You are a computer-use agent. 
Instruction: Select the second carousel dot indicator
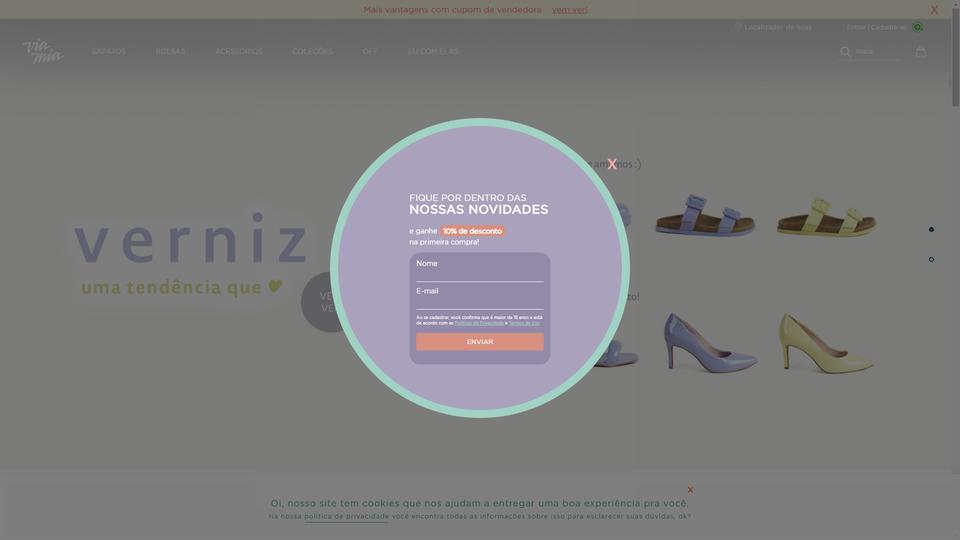pos(931,260)
